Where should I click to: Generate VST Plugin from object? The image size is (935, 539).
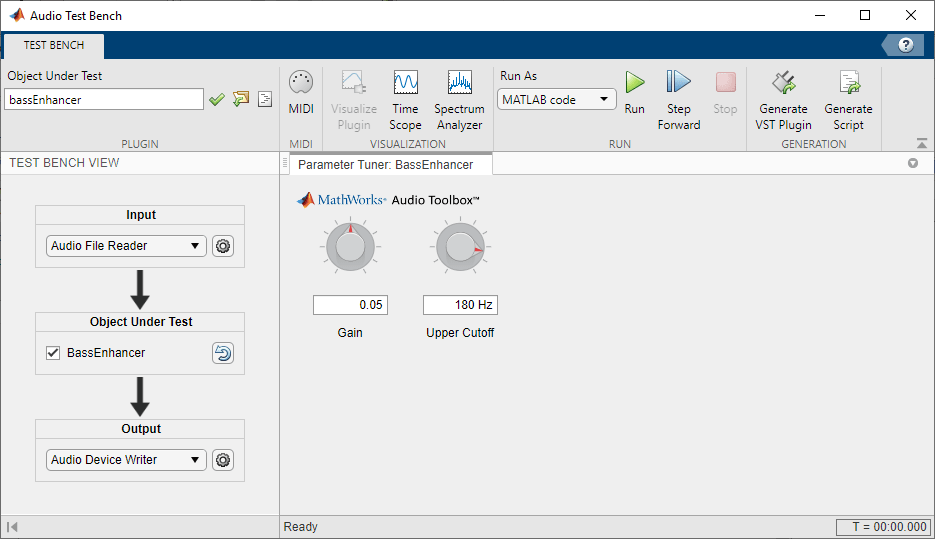coord(784,100)
